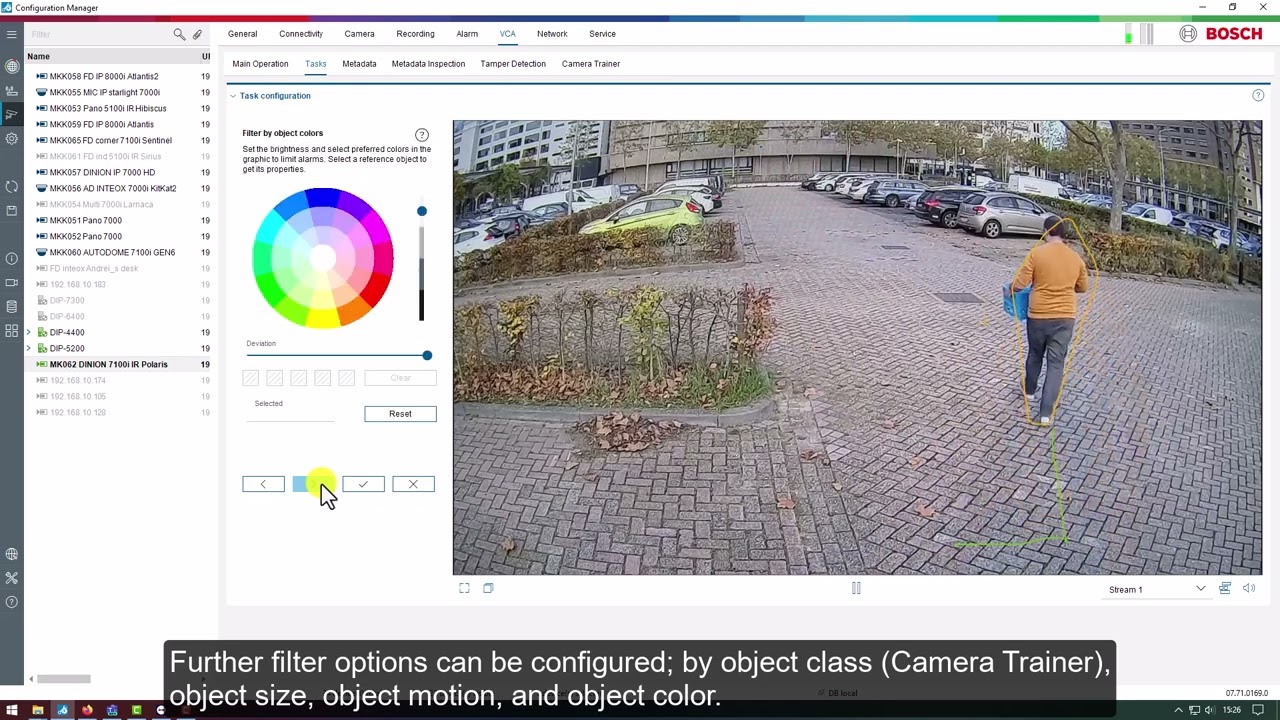This screenshot has height=720, width=1280.
Task: Adjust the Deviation slider handle
Action: [x=427, y=355]
